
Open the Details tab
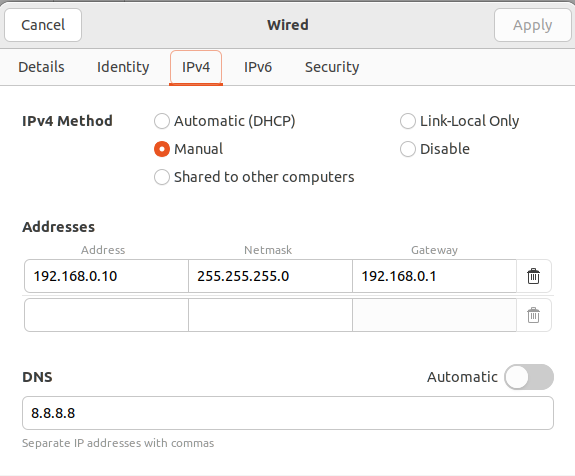[x=41, y=67]
